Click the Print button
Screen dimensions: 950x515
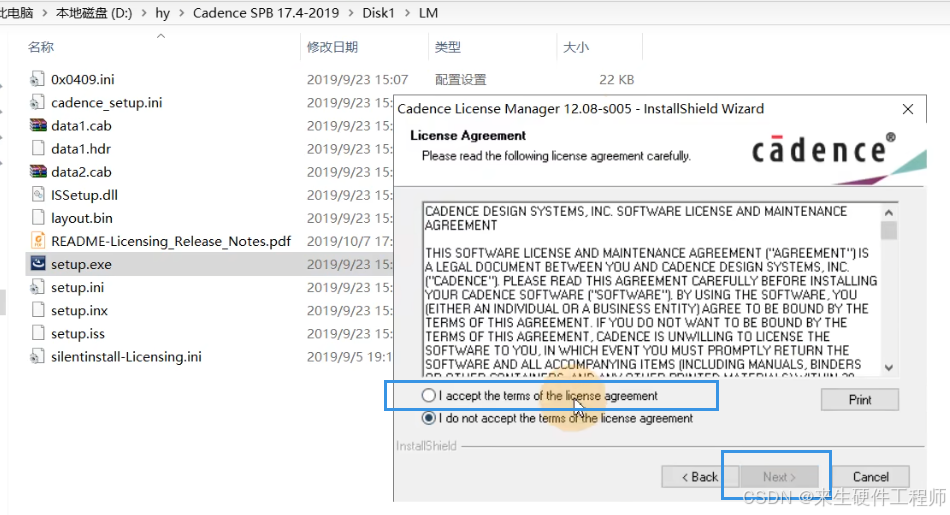tap(860, 400)
